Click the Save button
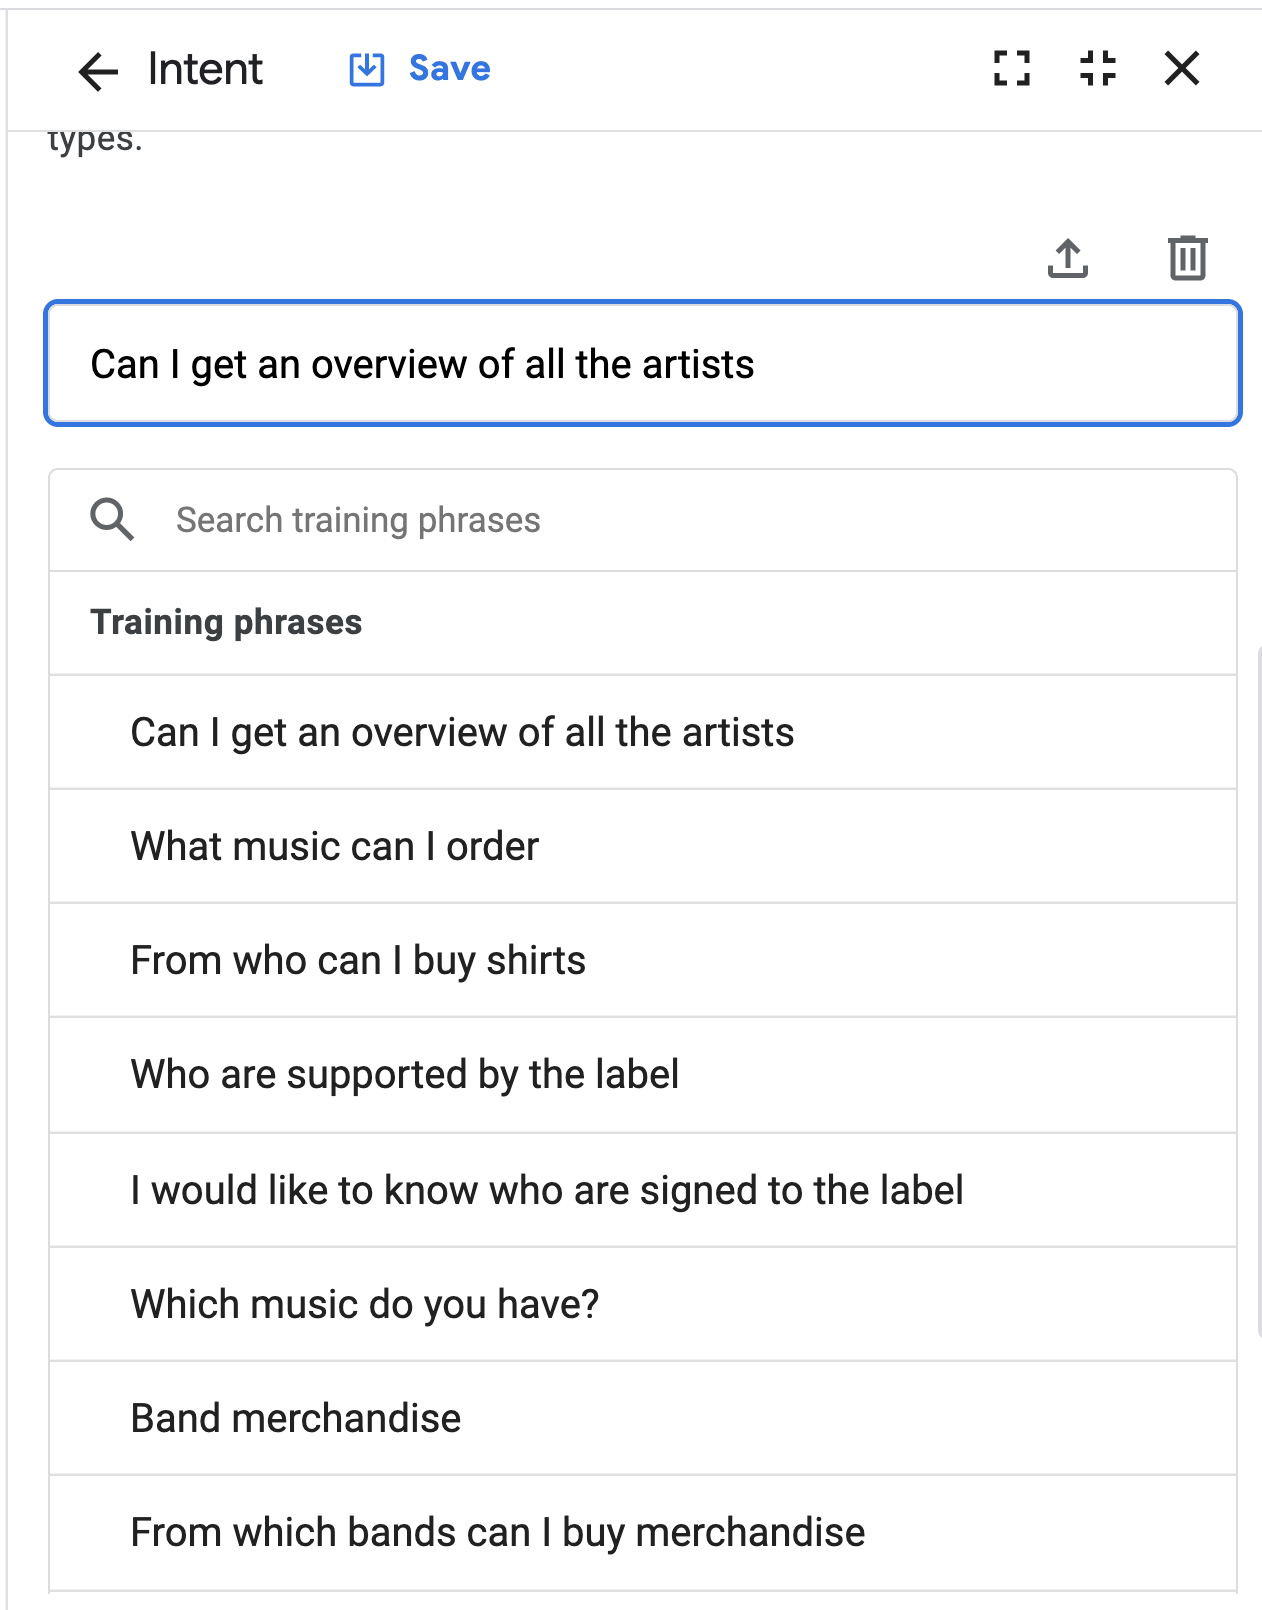Screen dimensions: 1262x1610 (449, 69)
